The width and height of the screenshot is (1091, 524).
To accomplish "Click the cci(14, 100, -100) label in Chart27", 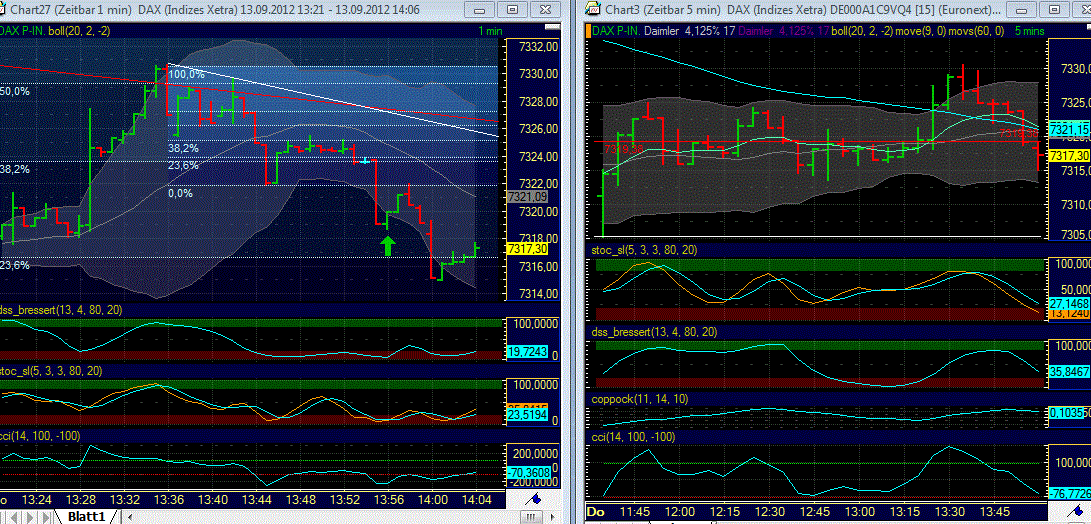I will click(40, 436).
